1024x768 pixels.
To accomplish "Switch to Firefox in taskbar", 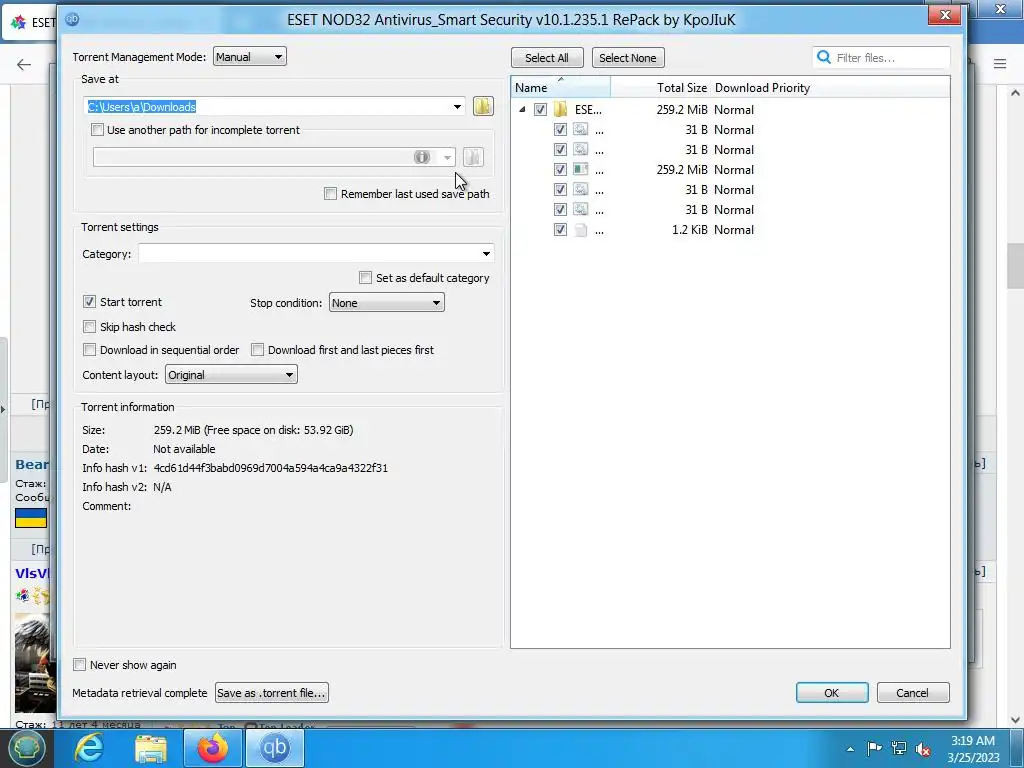I will [x=213, y=748].
